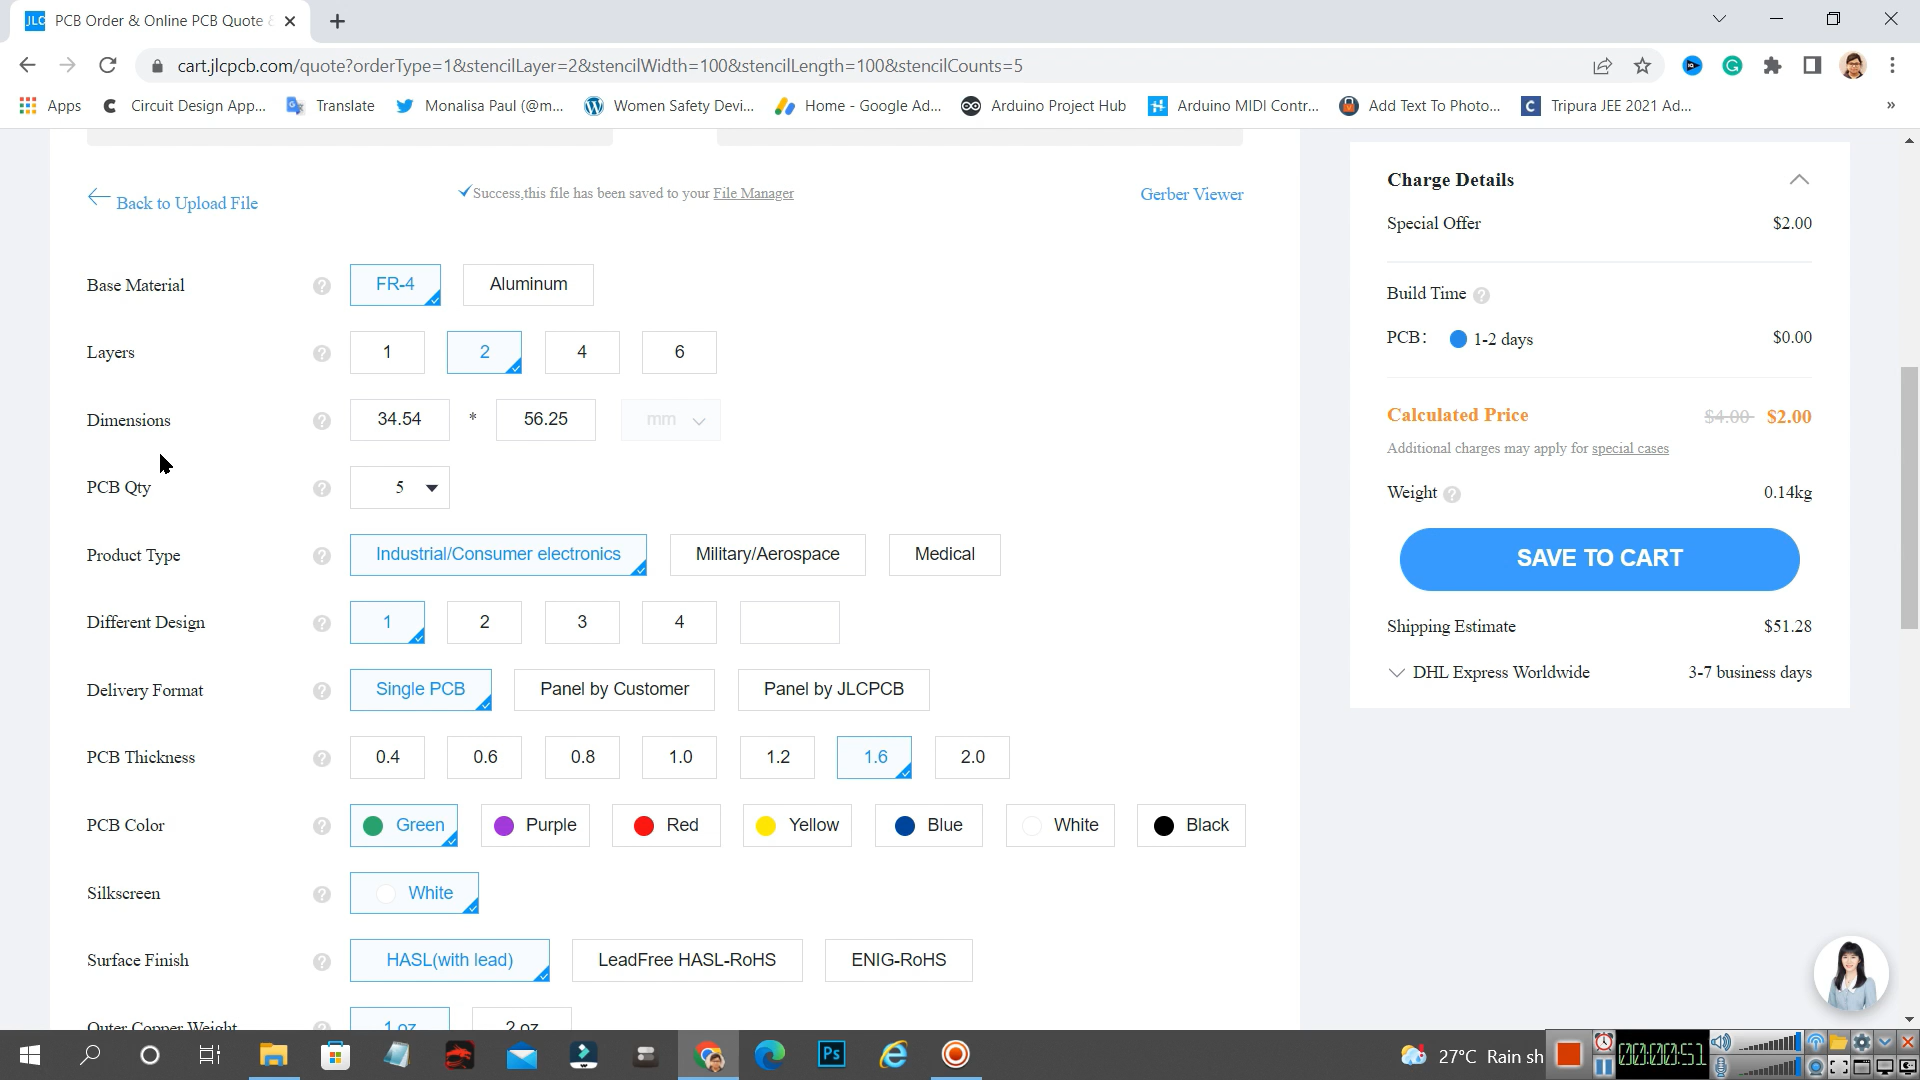Select Aluminum as the base material

pos(528,284)
